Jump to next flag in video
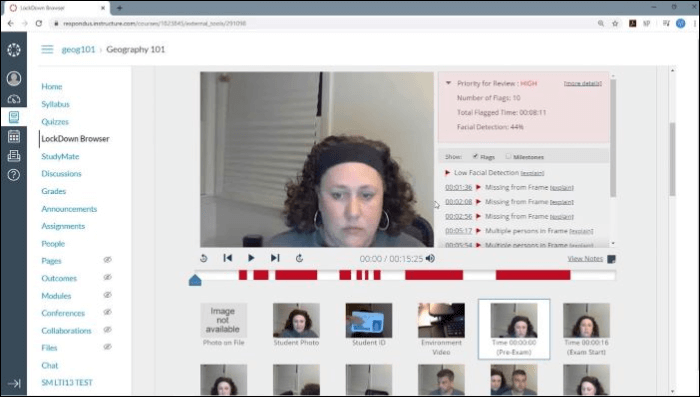 275,258
